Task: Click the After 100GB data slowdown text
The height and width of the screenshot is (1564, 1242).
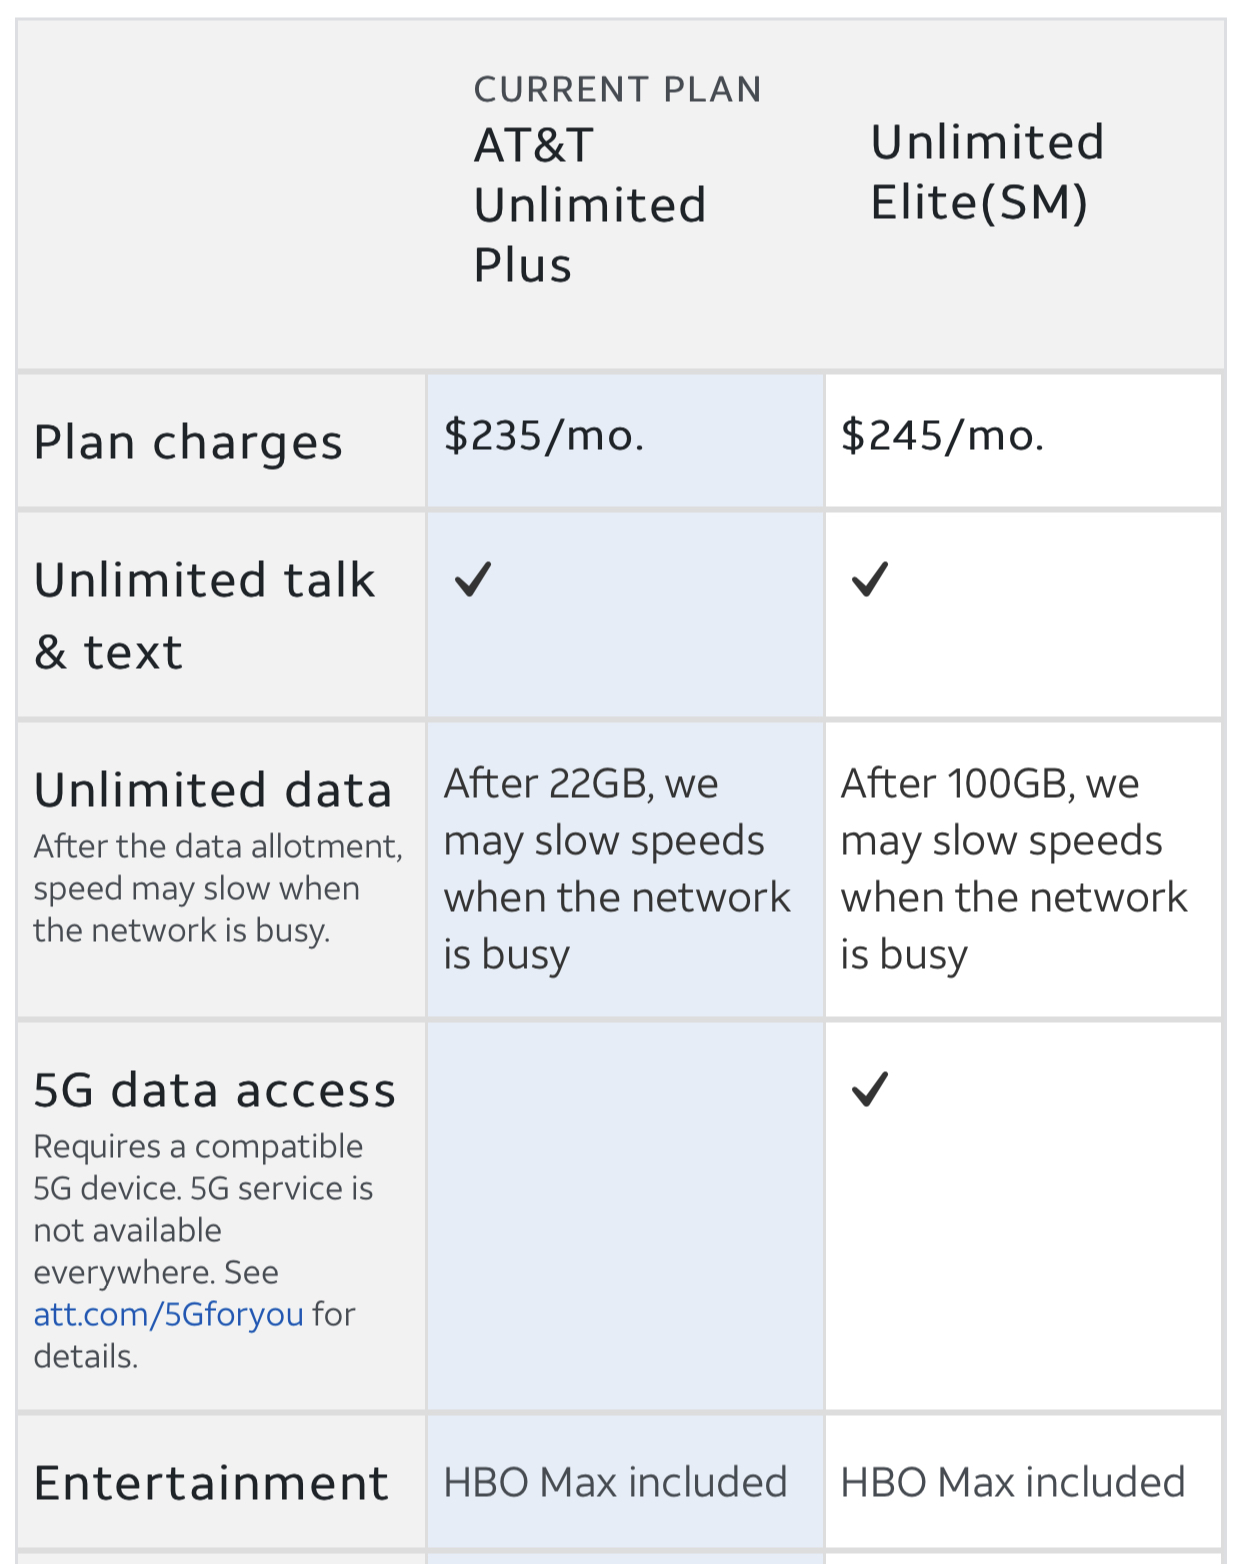Action: coord(1013,868)
